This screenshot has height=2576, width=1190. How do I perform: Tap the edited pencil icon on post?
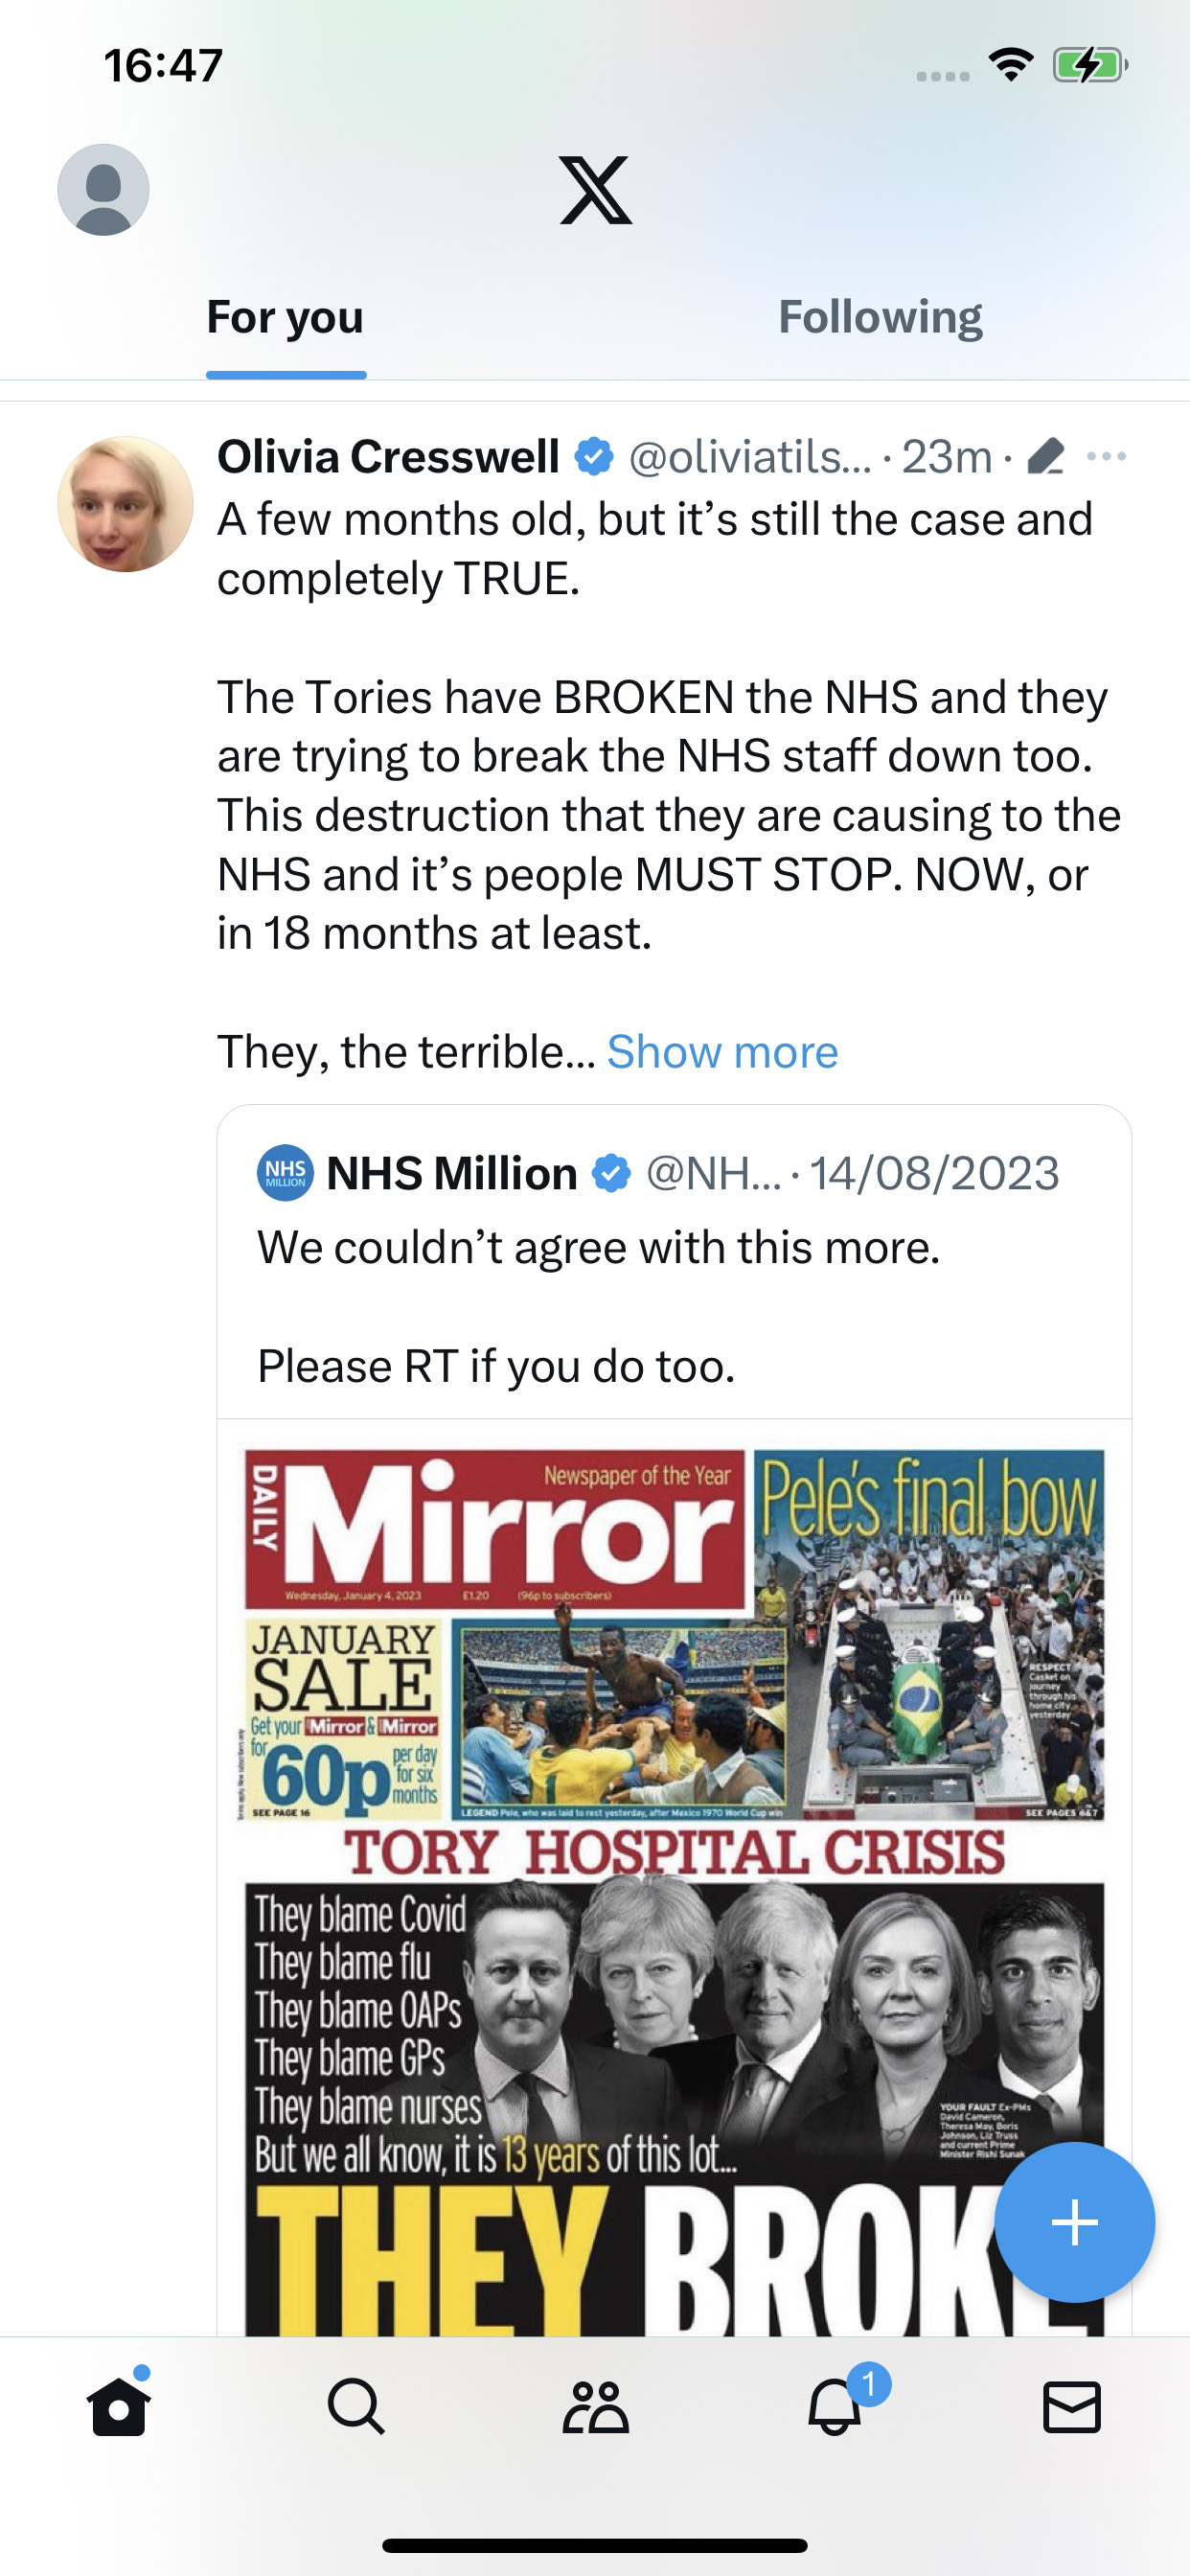[x=1046, y=457]
